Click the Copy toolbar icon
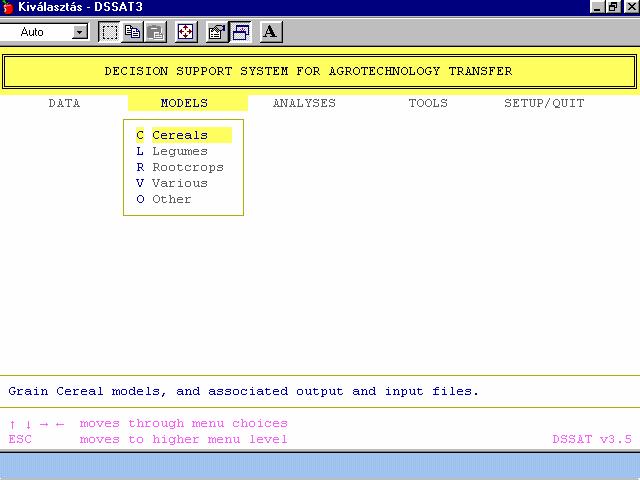 [x=132, y=32]
